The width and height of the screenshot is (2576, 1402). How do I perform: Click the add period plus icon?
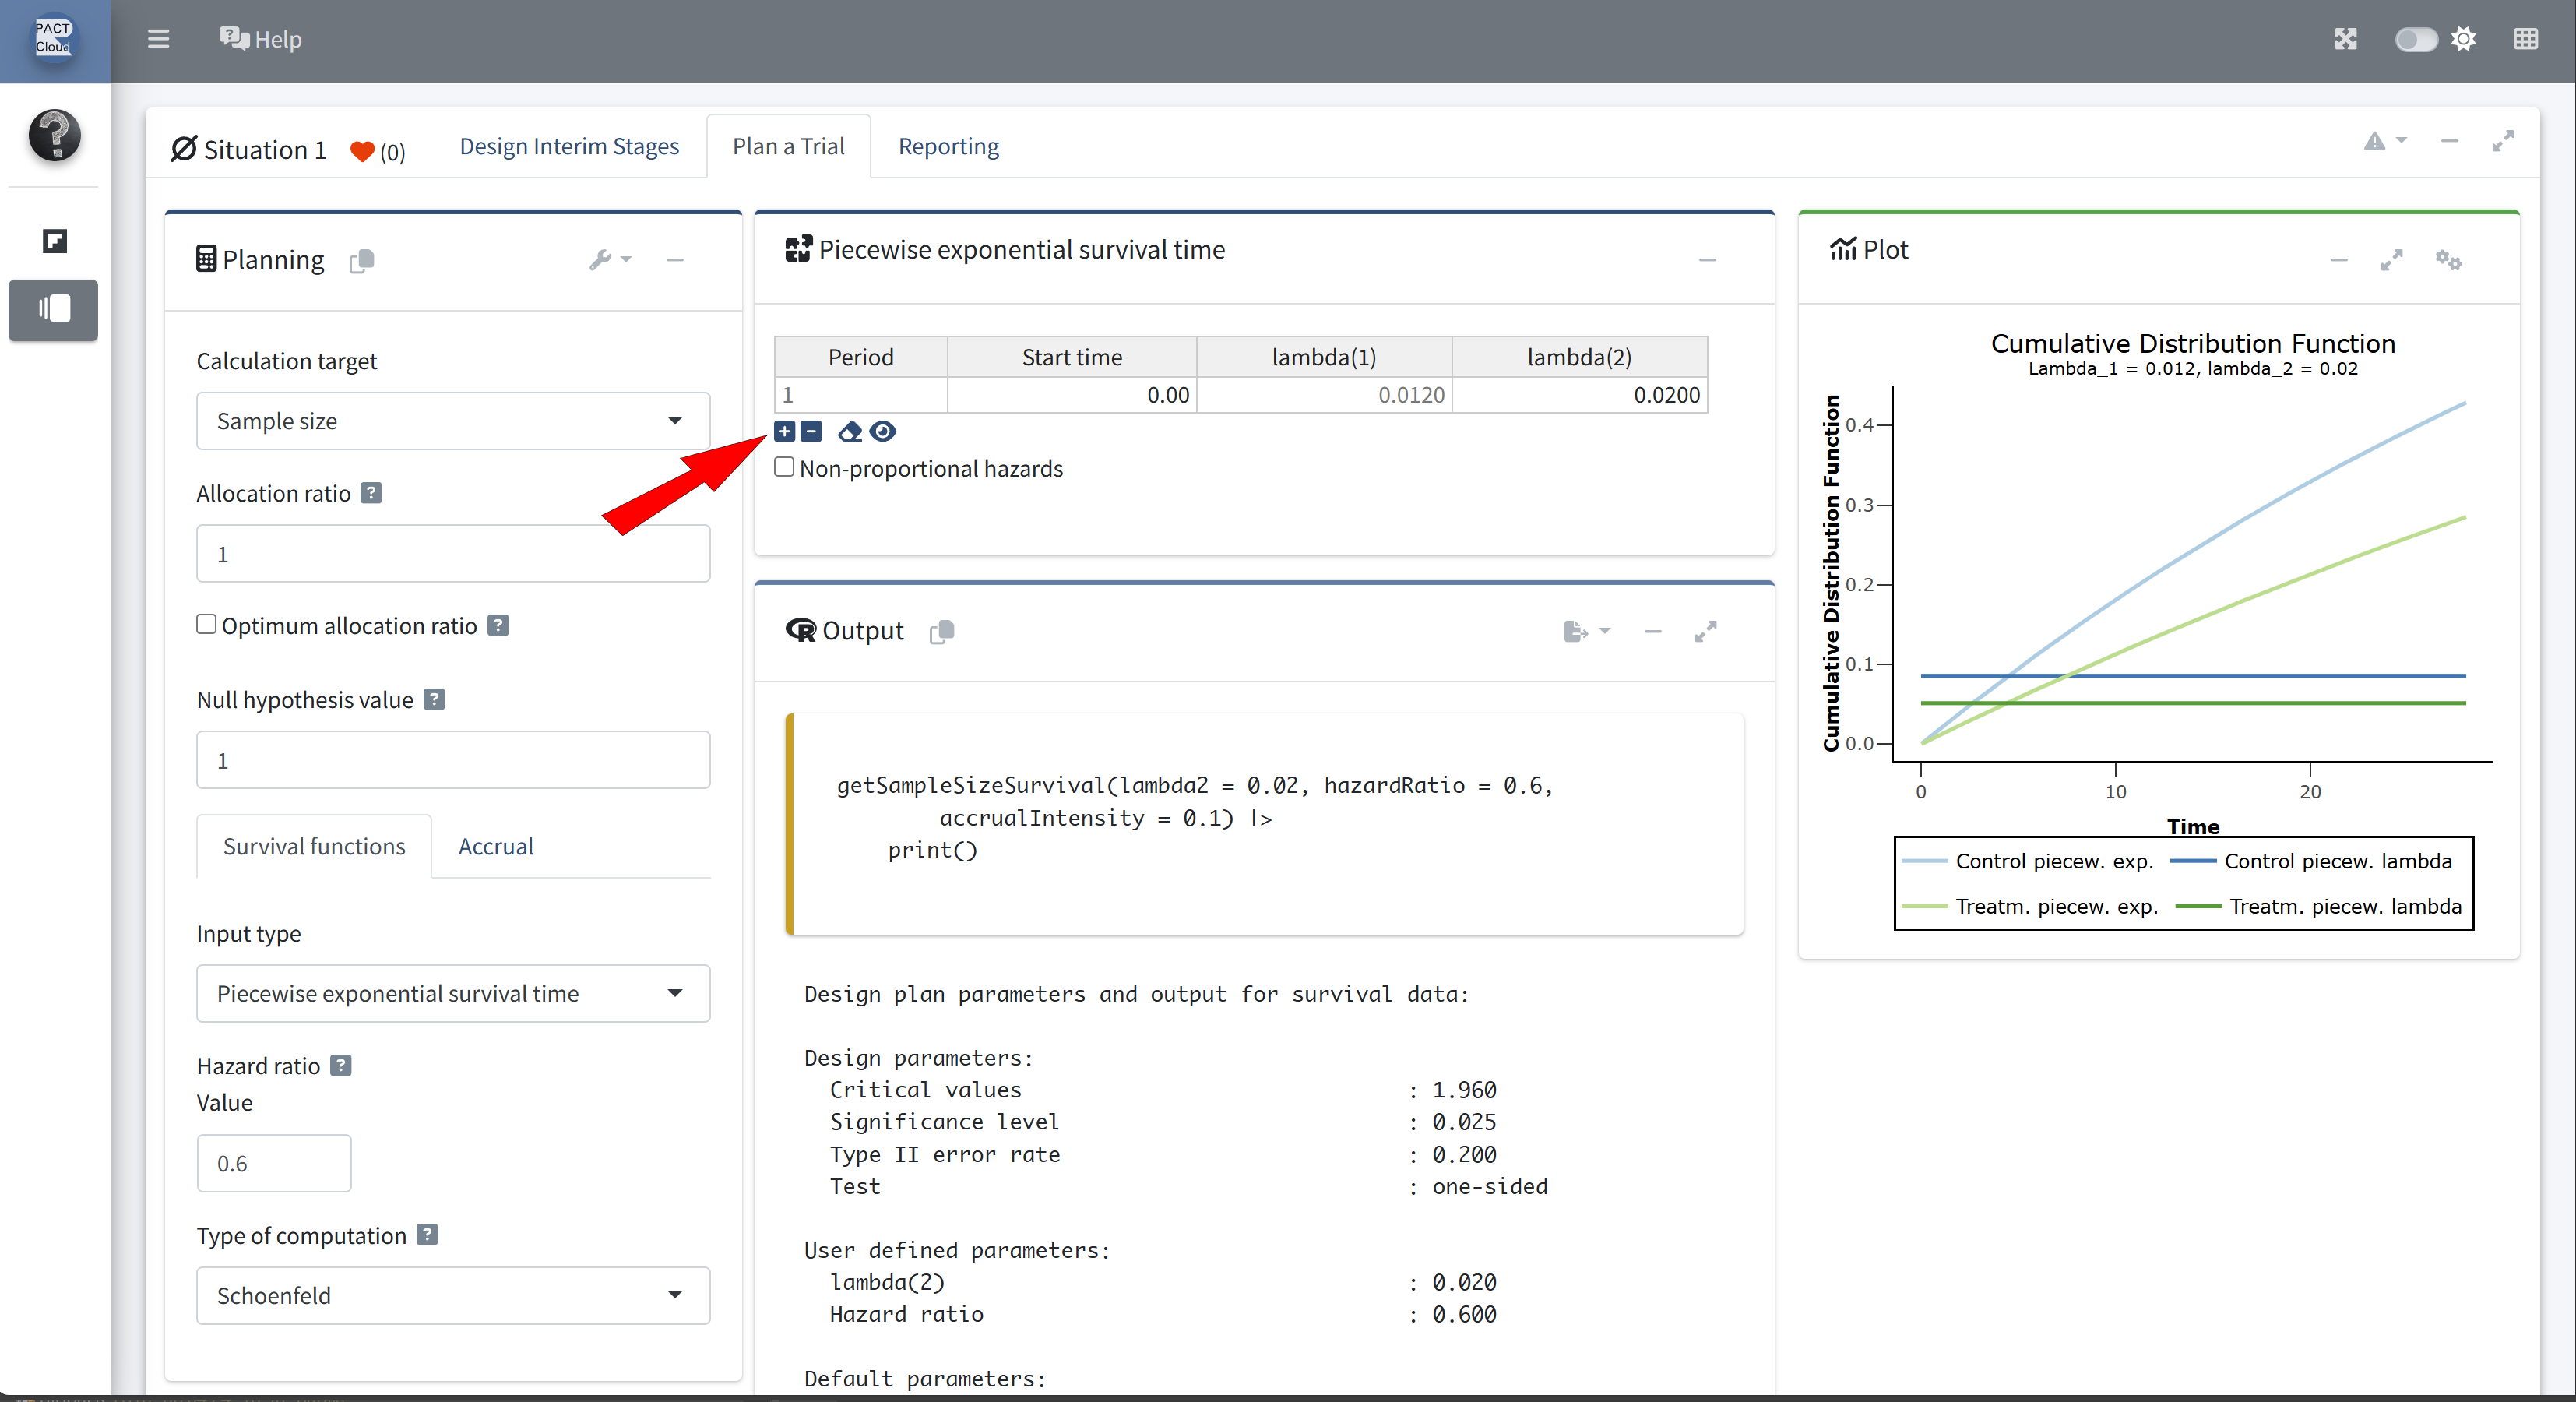784,431
